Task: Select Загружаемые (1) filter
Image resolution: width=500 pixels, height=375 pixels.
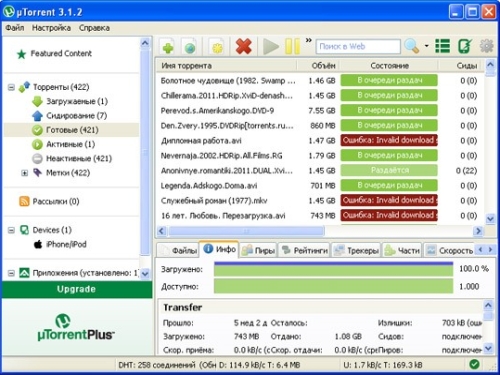Action: (x=77, y=101)
